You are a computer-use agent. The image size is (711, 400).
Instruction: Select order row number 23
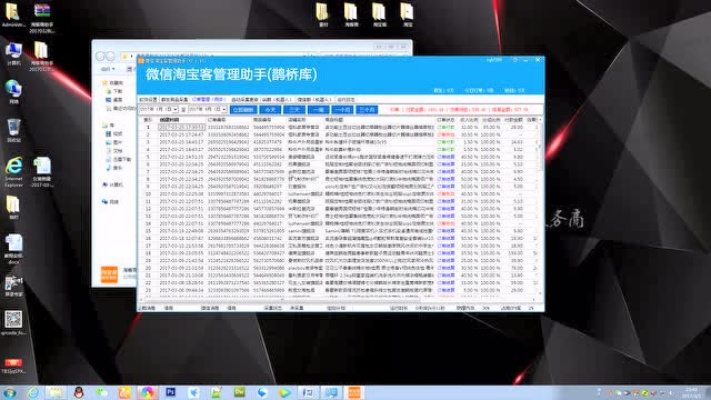[338, 290]
